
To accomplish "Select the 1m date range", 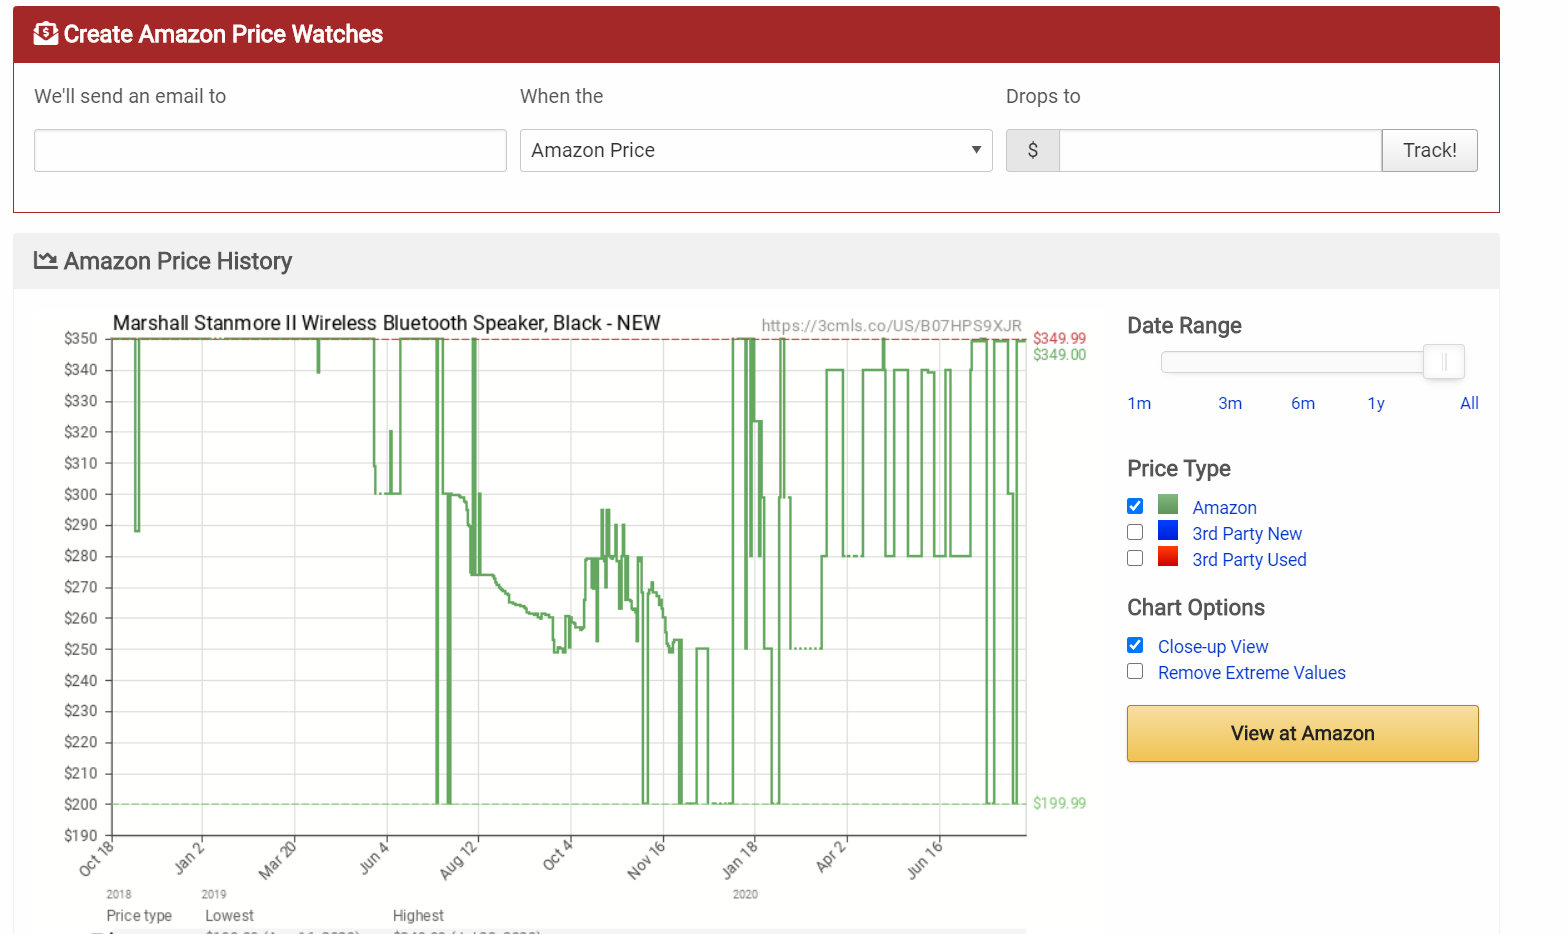I will point(1139,403).
